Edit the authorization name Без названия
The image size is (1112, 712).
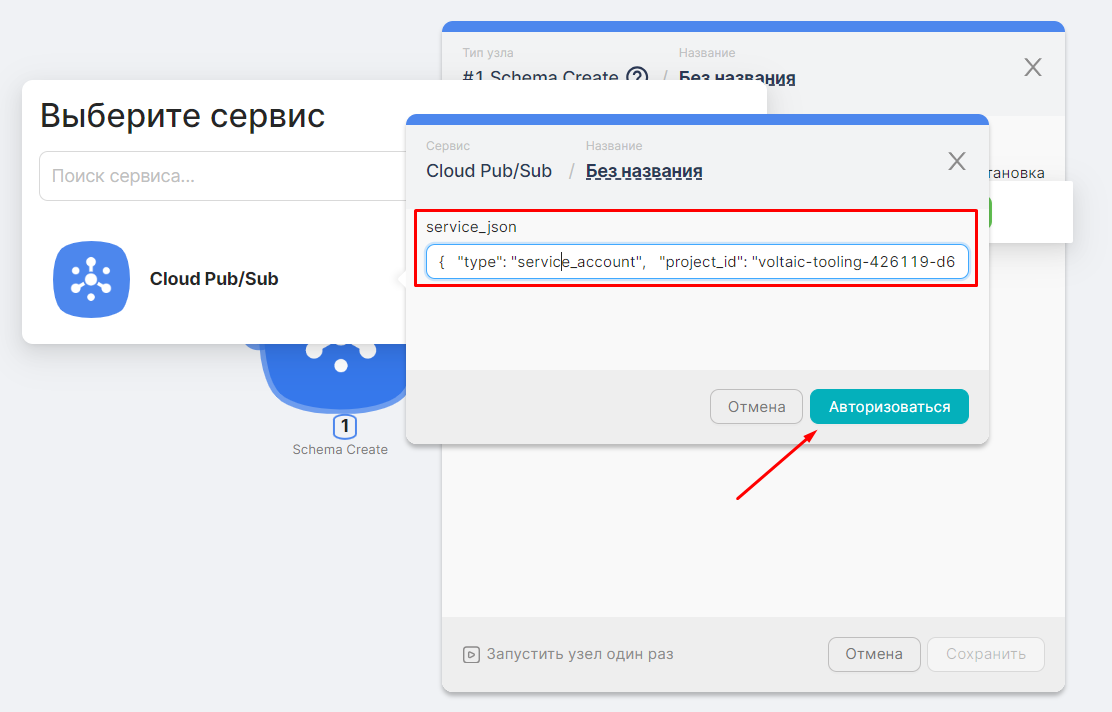point(644,171)
